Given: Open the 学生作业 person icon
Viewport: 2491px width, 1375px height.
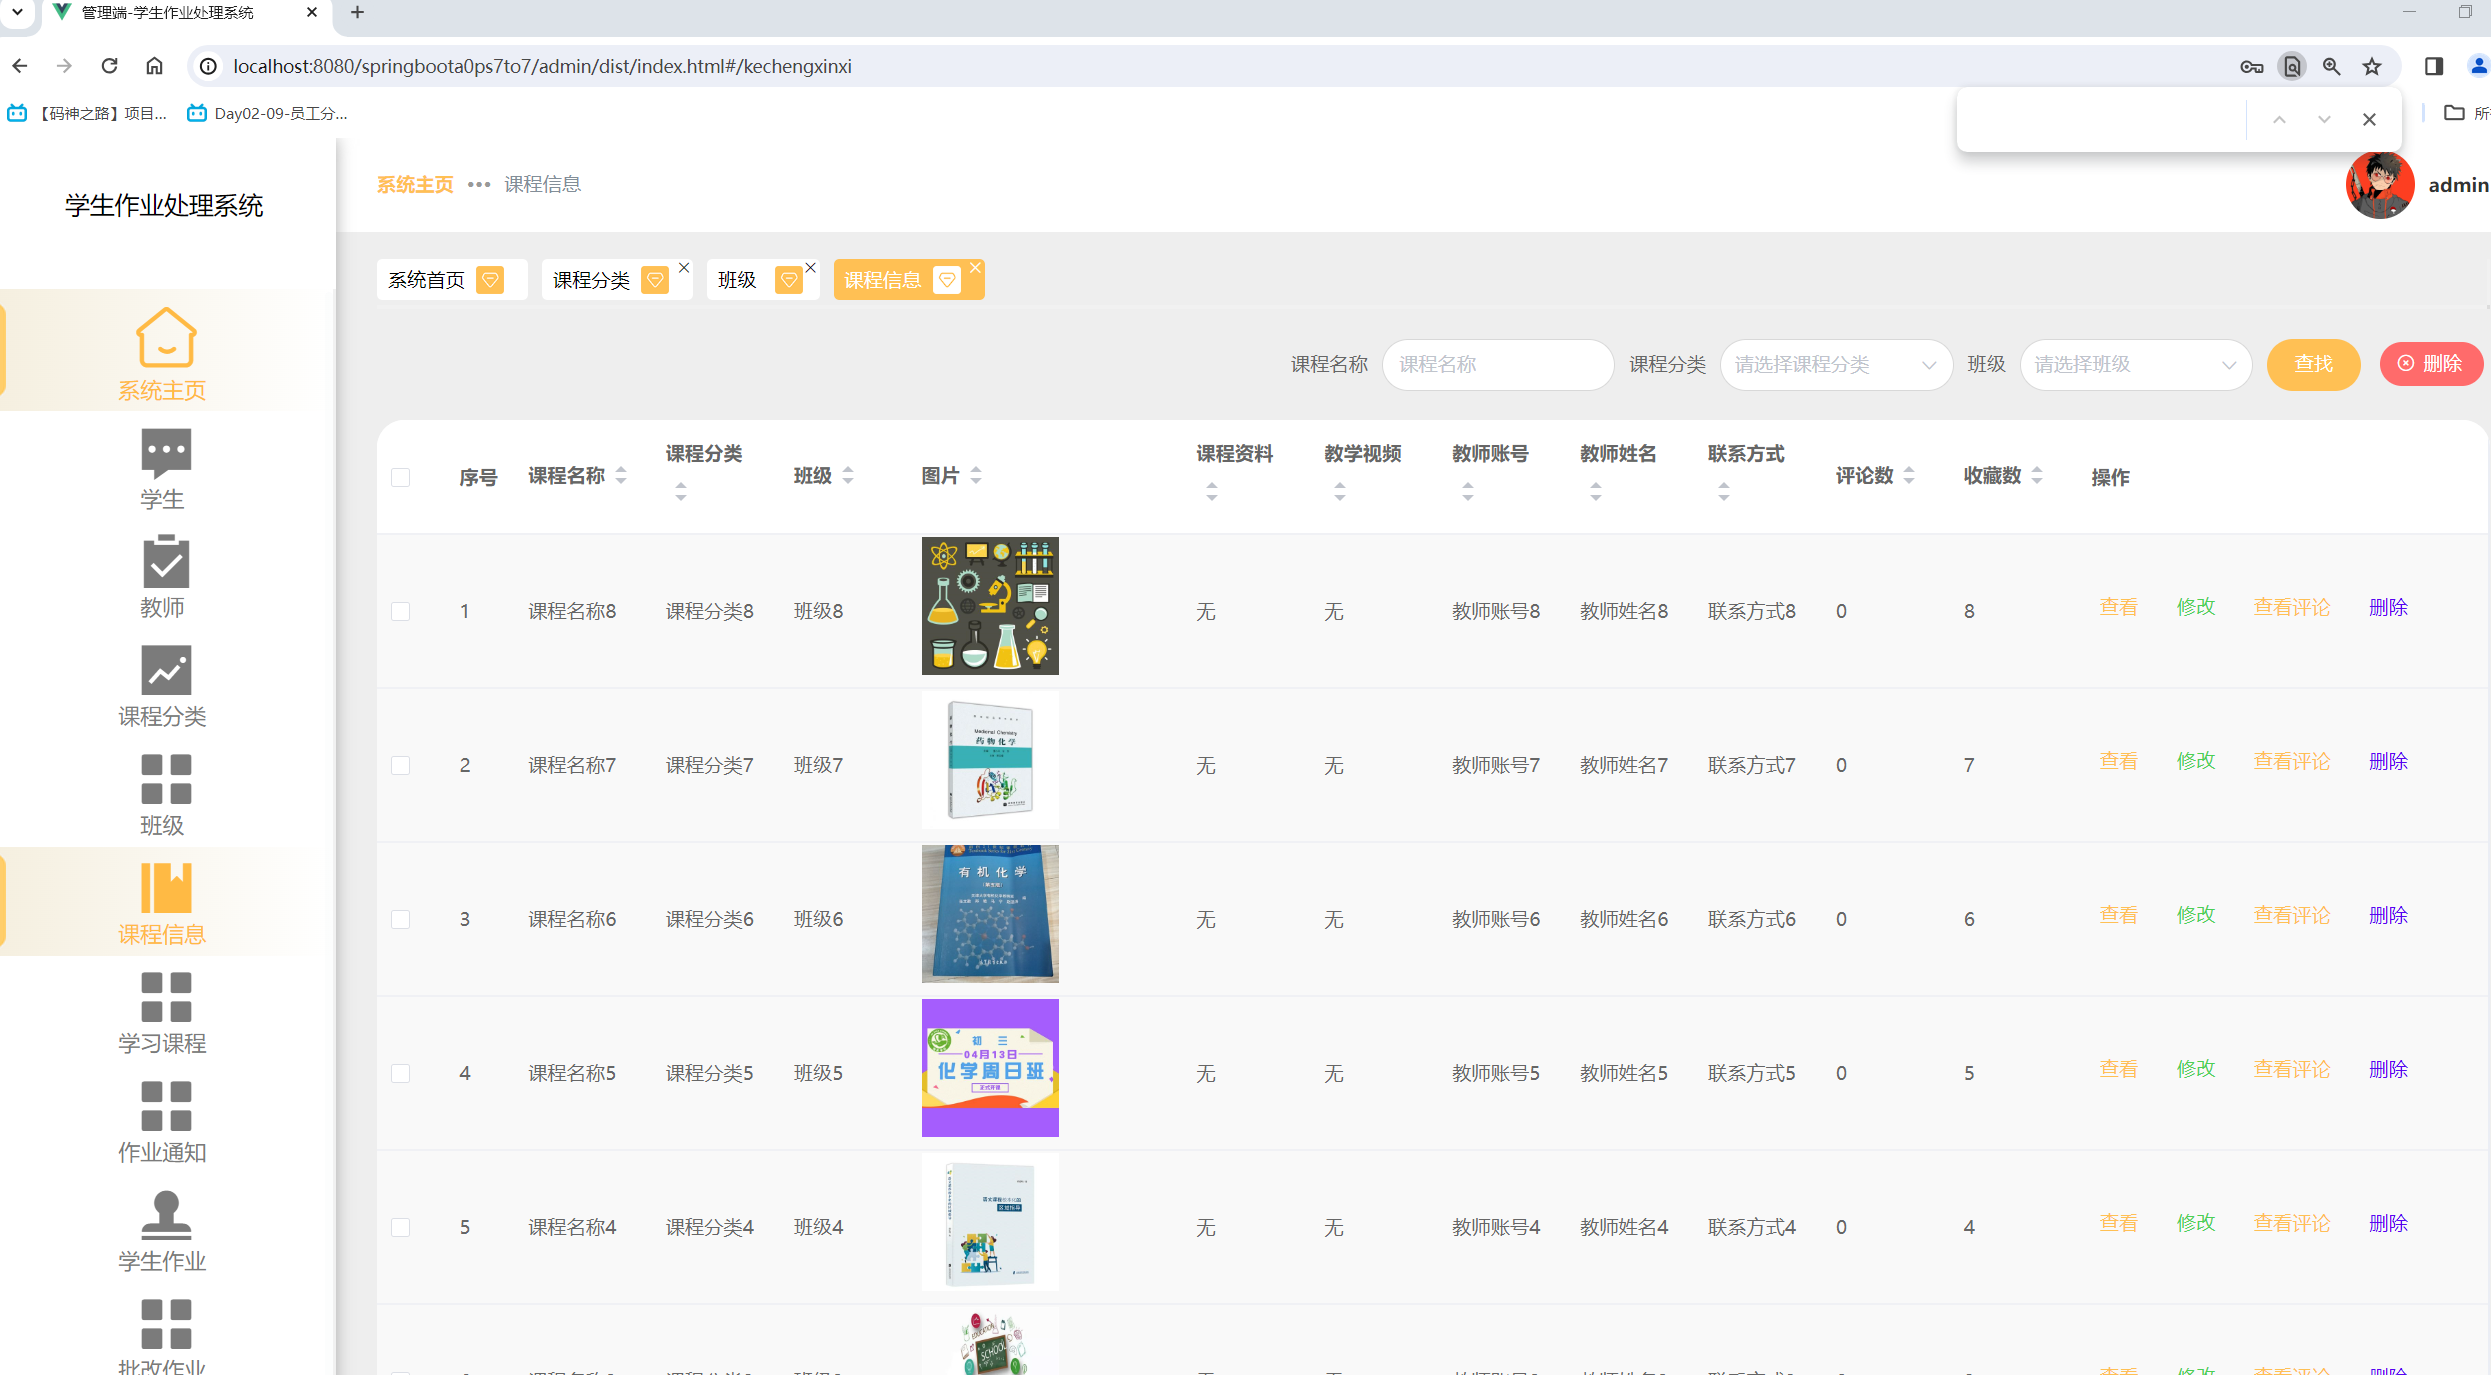Looking at the screenshot, I should tap(165, 1214).
